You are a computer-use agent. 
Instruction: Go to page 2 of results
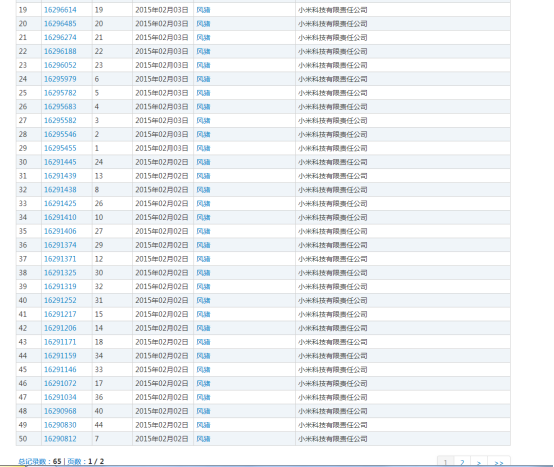(x=462, y=462)
